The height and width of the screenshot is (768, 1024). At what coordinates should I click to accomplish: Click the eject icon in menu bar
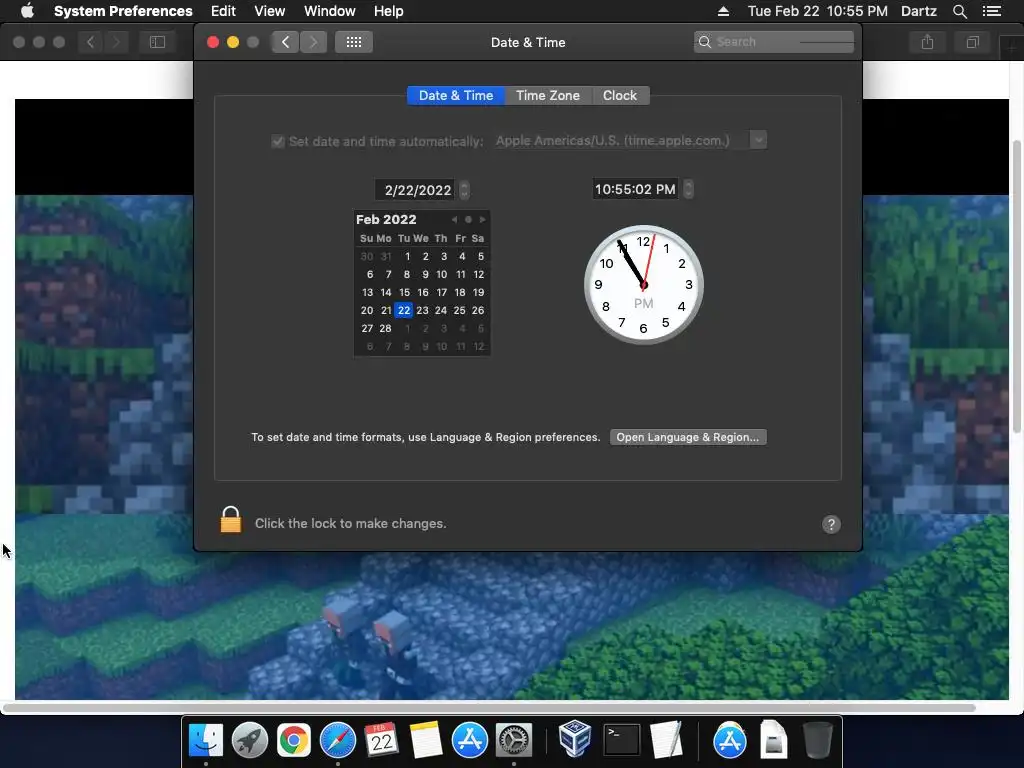tap(723, 11)
